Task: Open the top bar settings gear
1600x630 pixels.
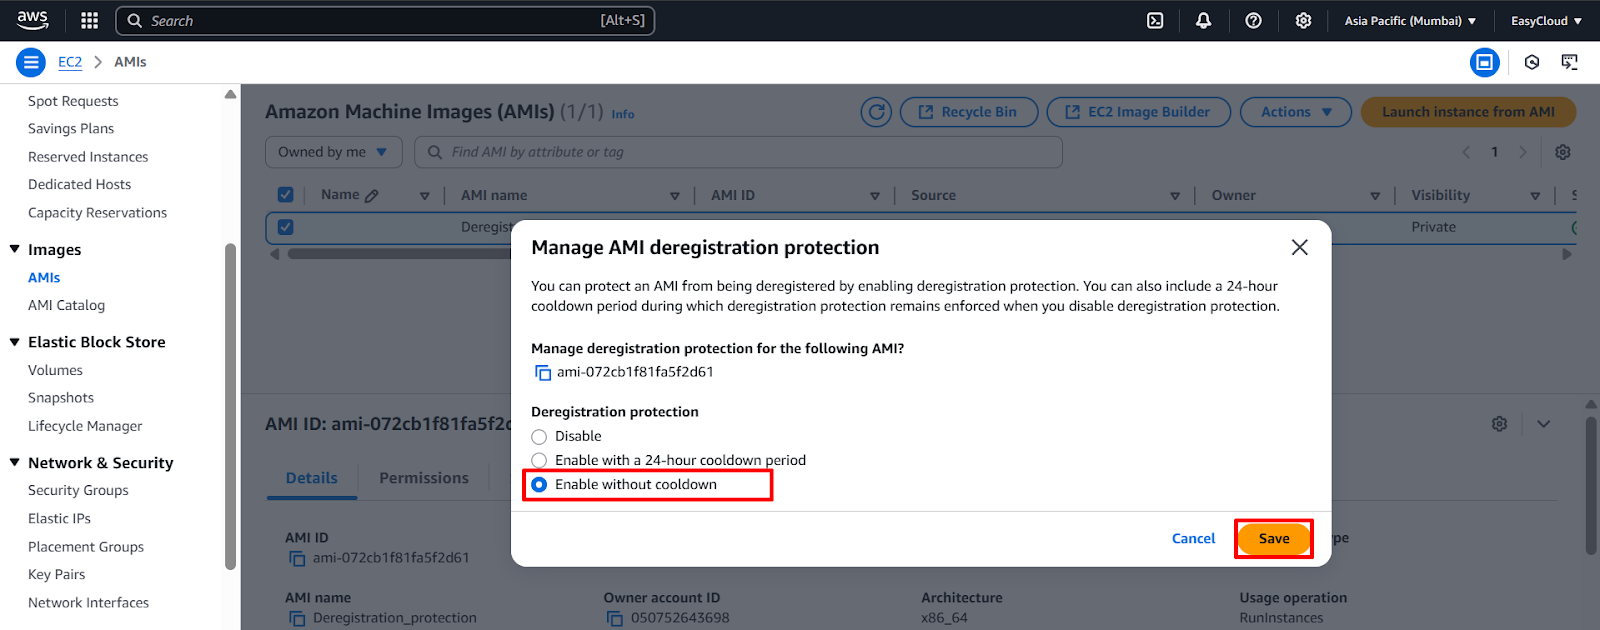Action: pos(1303,20)
